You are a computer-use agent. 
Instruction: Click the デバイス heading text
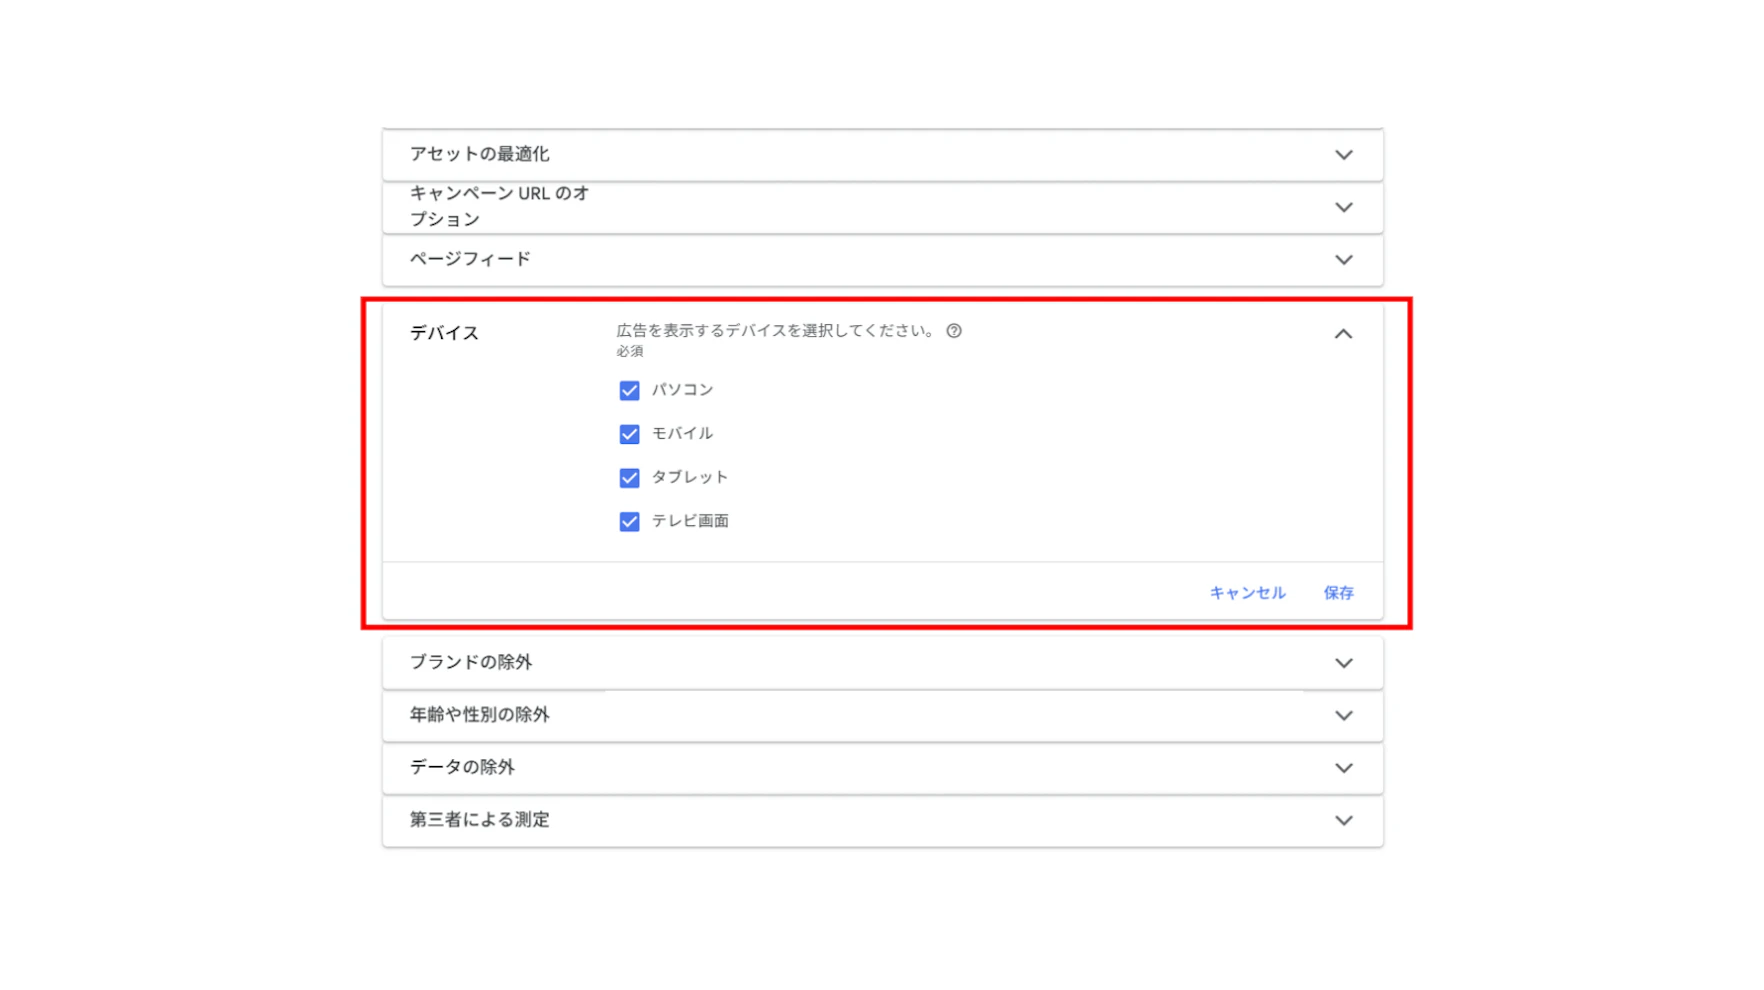[x=444, y=333]
